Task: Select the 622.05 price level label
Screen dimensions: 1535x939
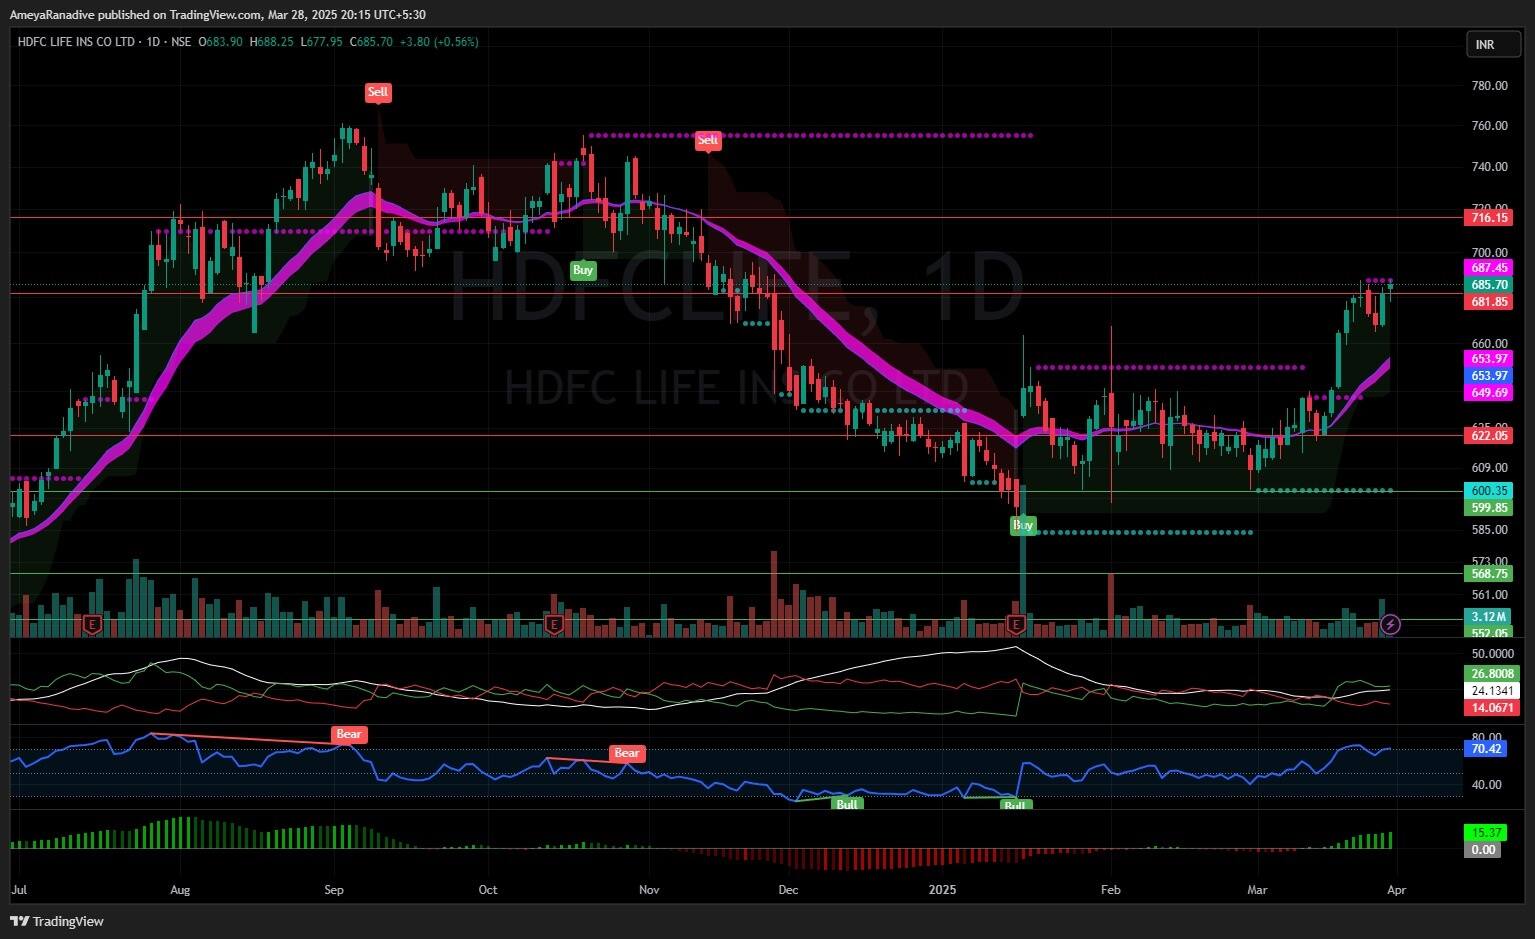Action: tap(1489, 436)
